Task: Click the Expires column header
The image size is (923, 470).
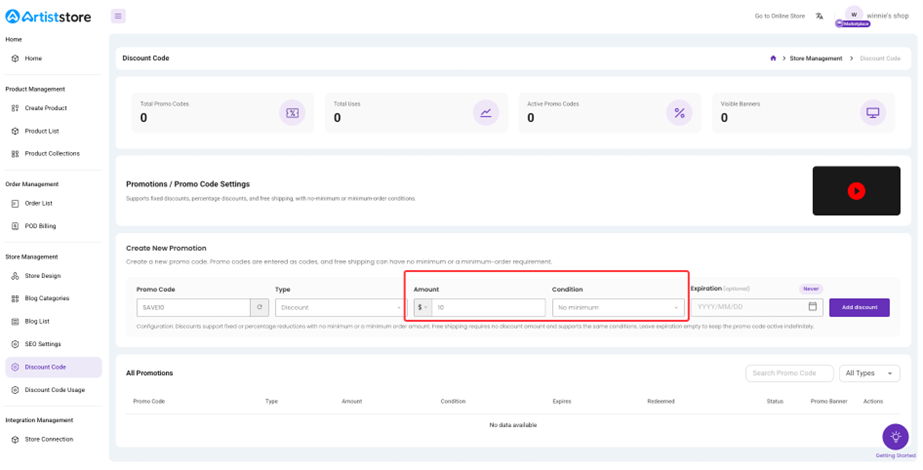Action: tap(562, 401)
